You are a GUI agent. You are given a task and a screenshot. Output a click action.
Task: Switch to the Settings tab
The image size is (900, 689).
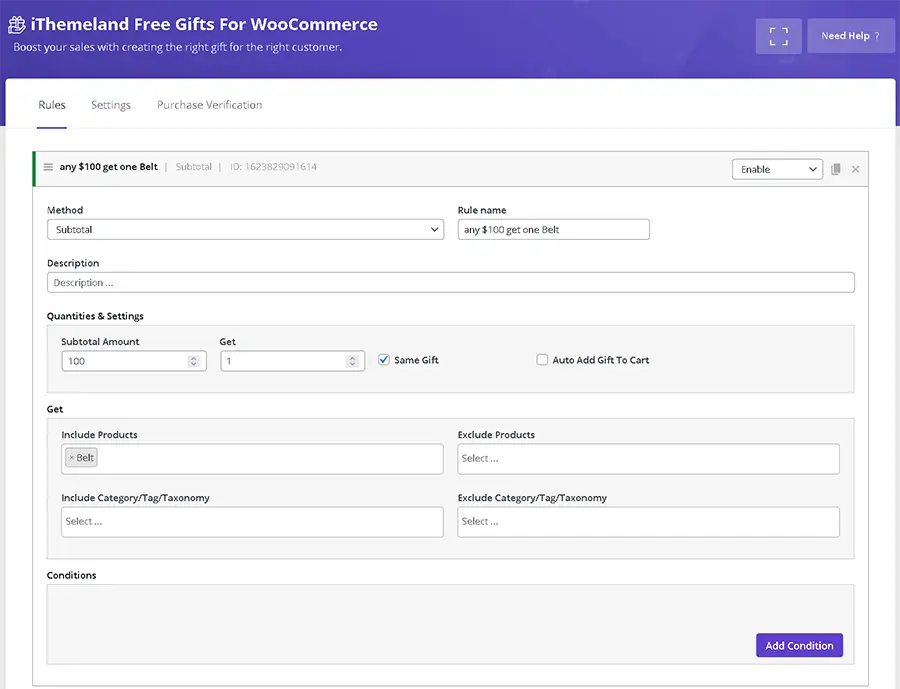[x=111, y=105]
